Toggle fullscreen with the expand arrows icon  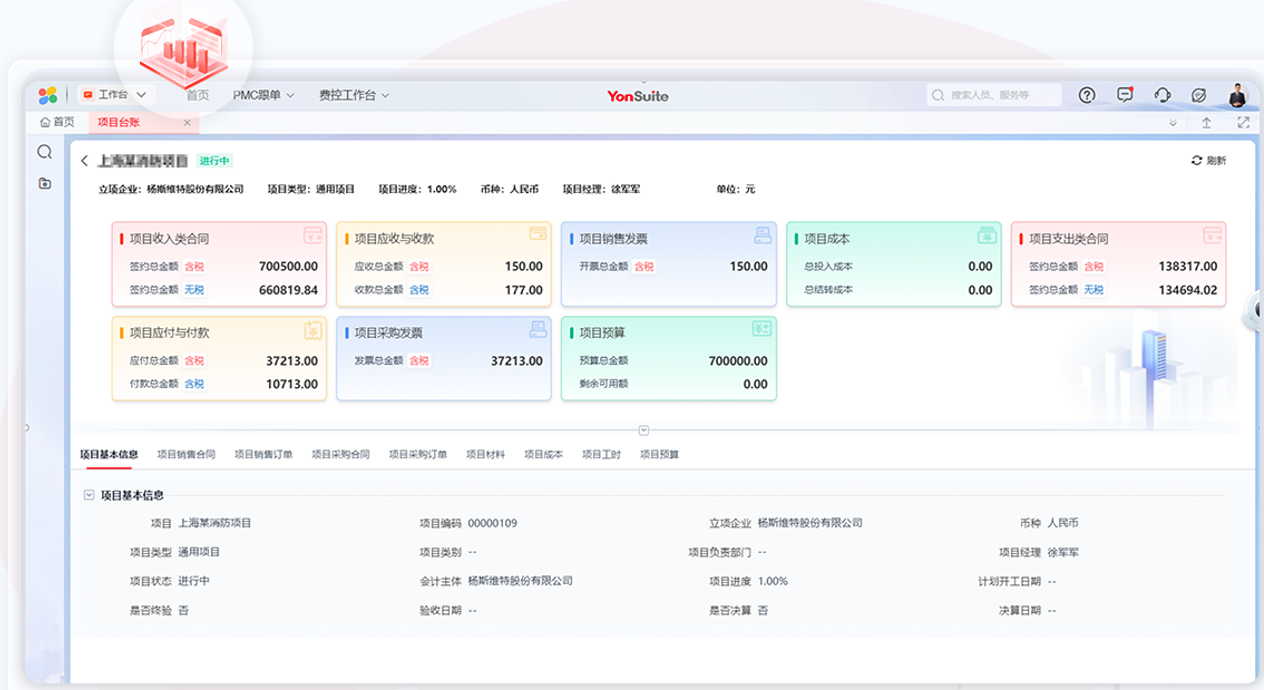pos(1243,122)
